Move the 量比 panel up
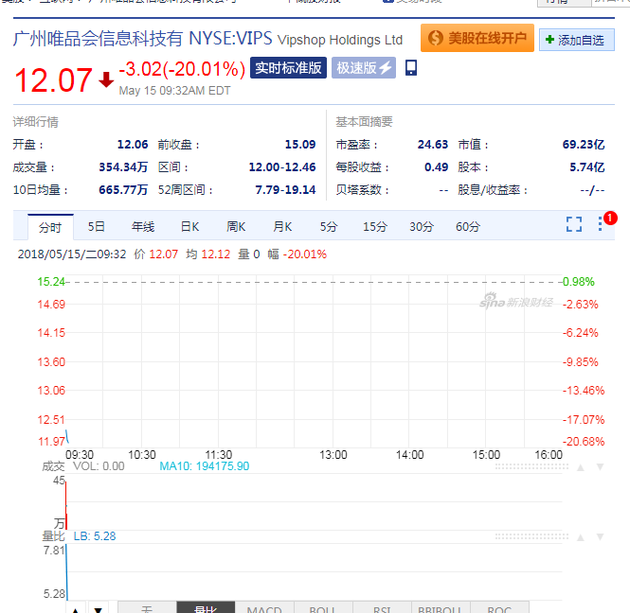Screen dimensions: 630x613 pos(580,537)
